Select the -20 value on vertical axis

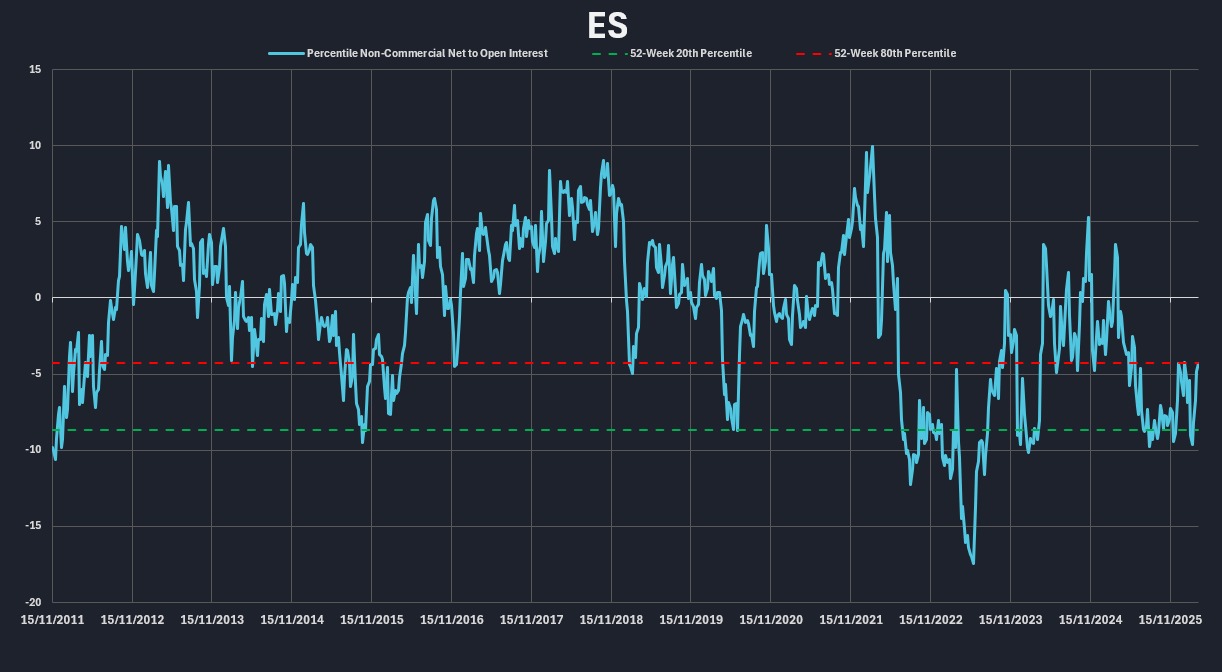tap(33, 603)
